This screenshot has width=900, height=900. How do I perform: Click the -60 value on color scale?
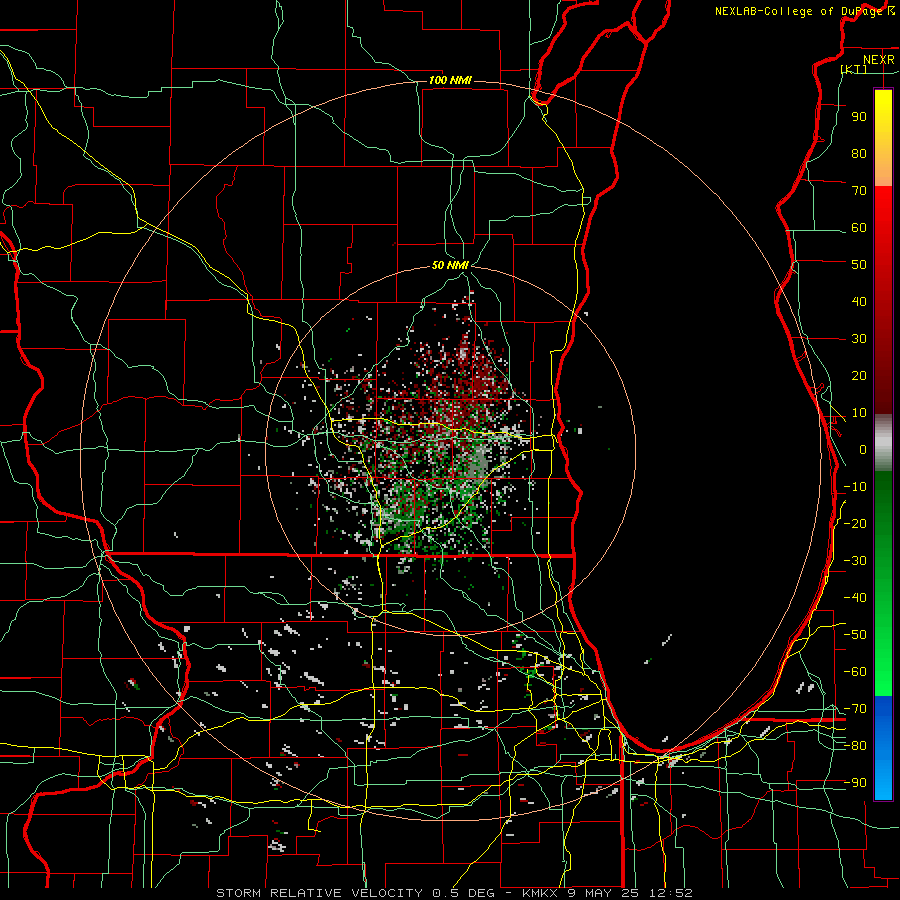pos(855,672)
